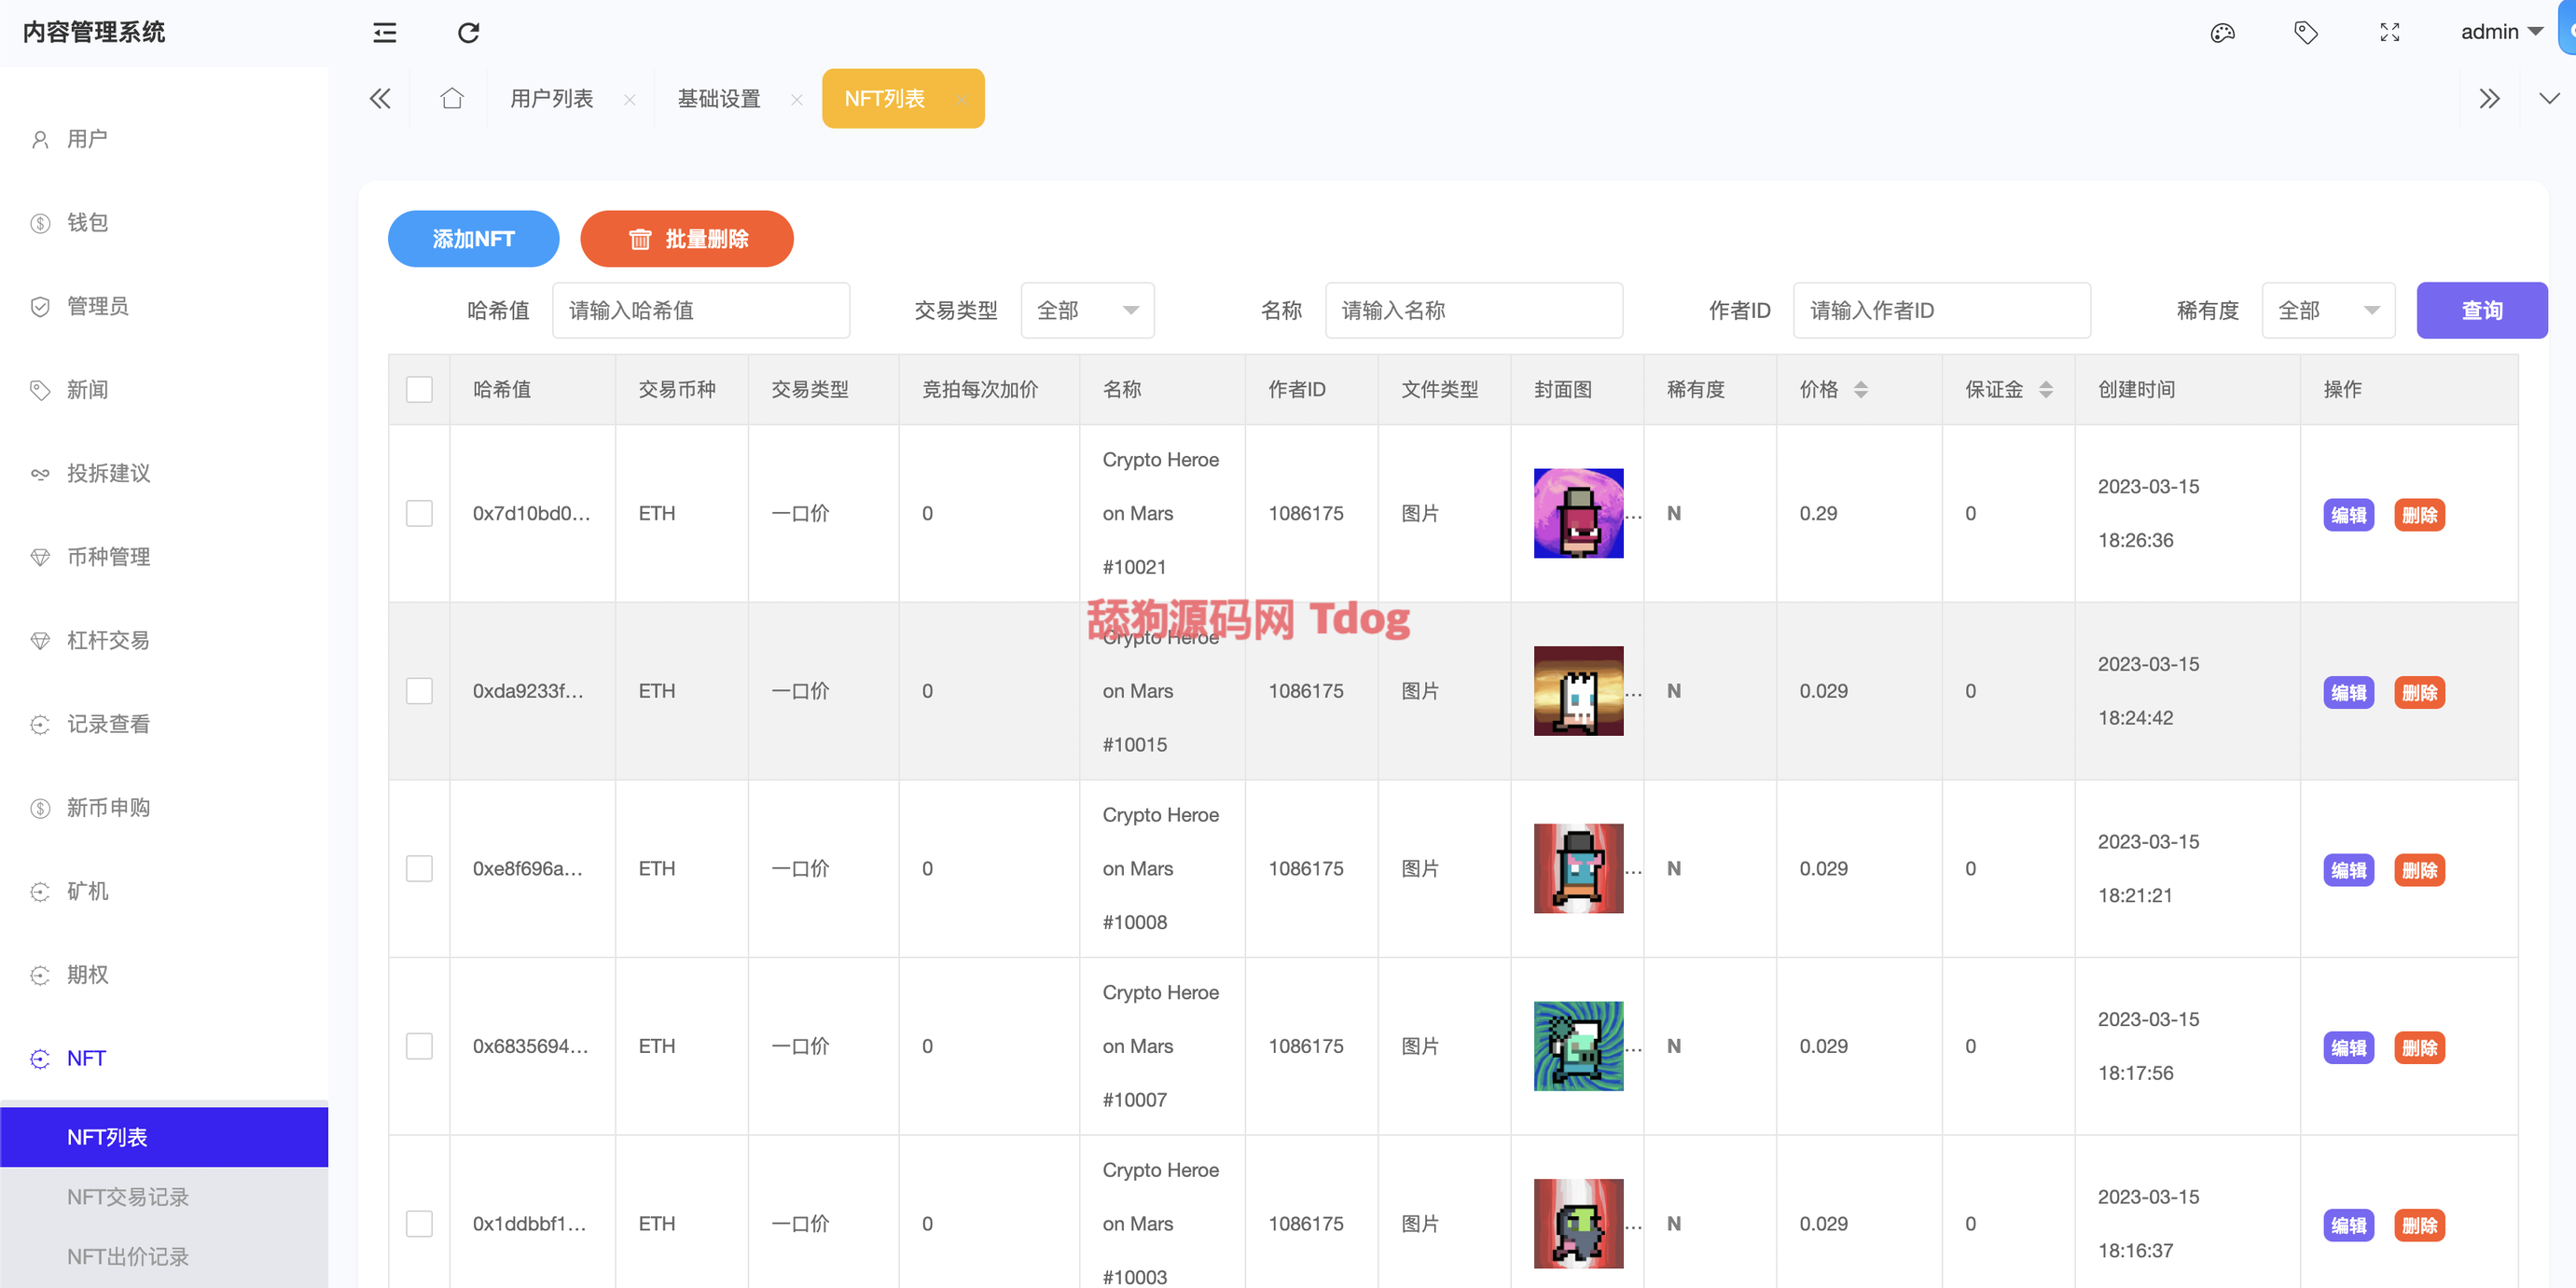Click the refresh page icon
The height and width of the screenshot is (1288, 2576).
coord(468,33)
